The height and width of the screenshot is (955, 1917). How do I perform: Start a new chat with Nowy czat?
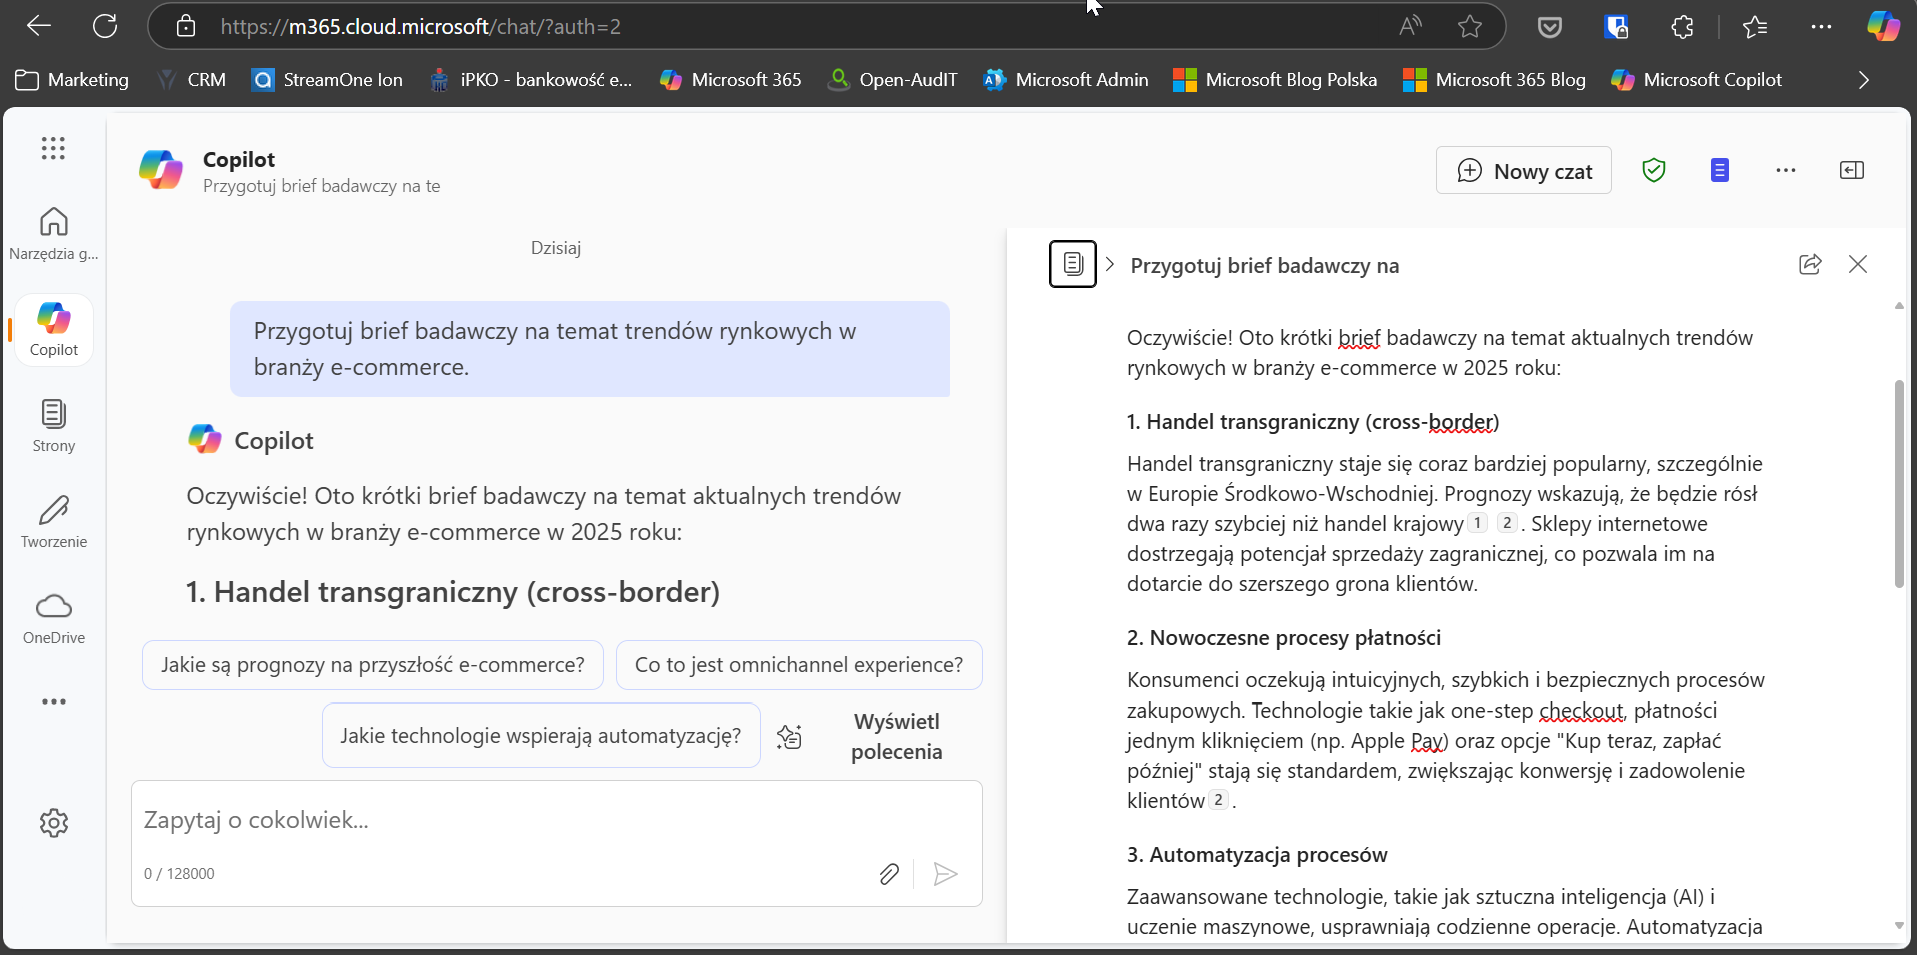tap(1523, 171)
